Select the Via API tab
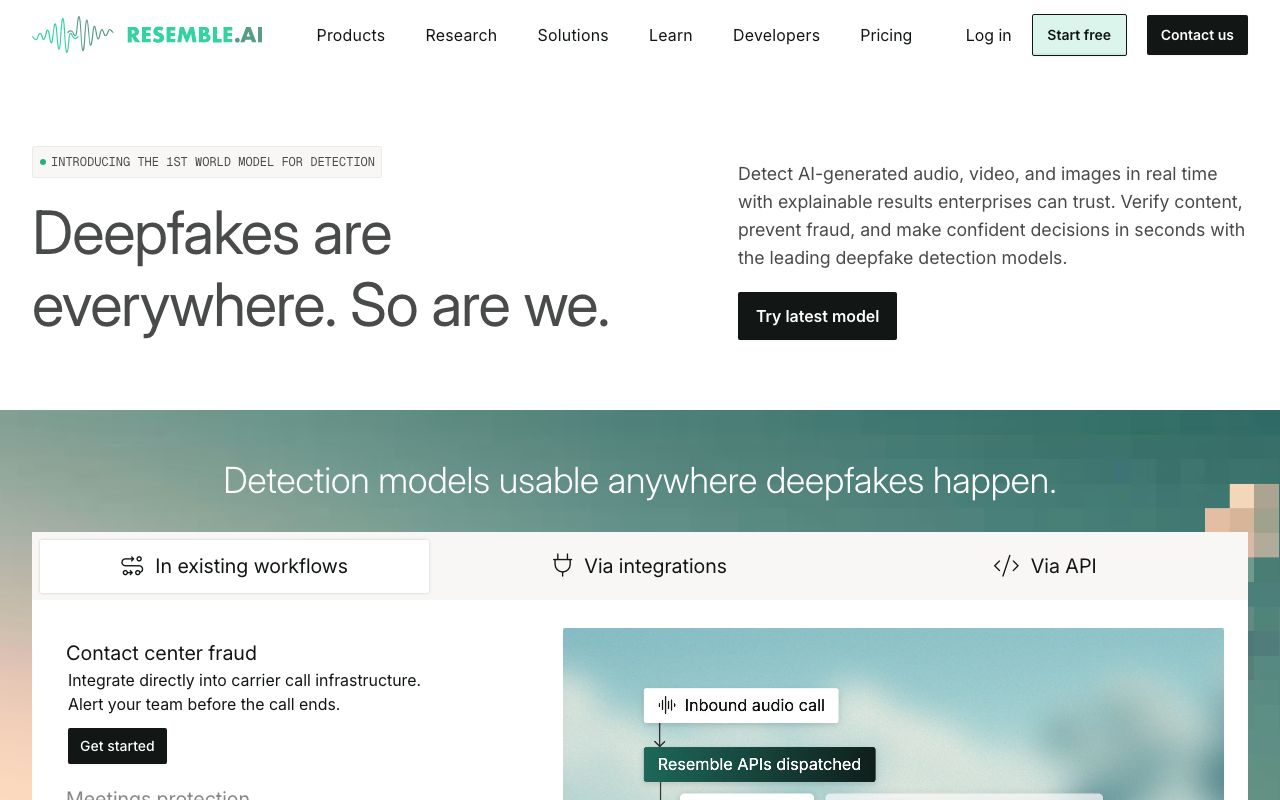The height and width of the screenshot is (800, 1280). point(1045,566)
